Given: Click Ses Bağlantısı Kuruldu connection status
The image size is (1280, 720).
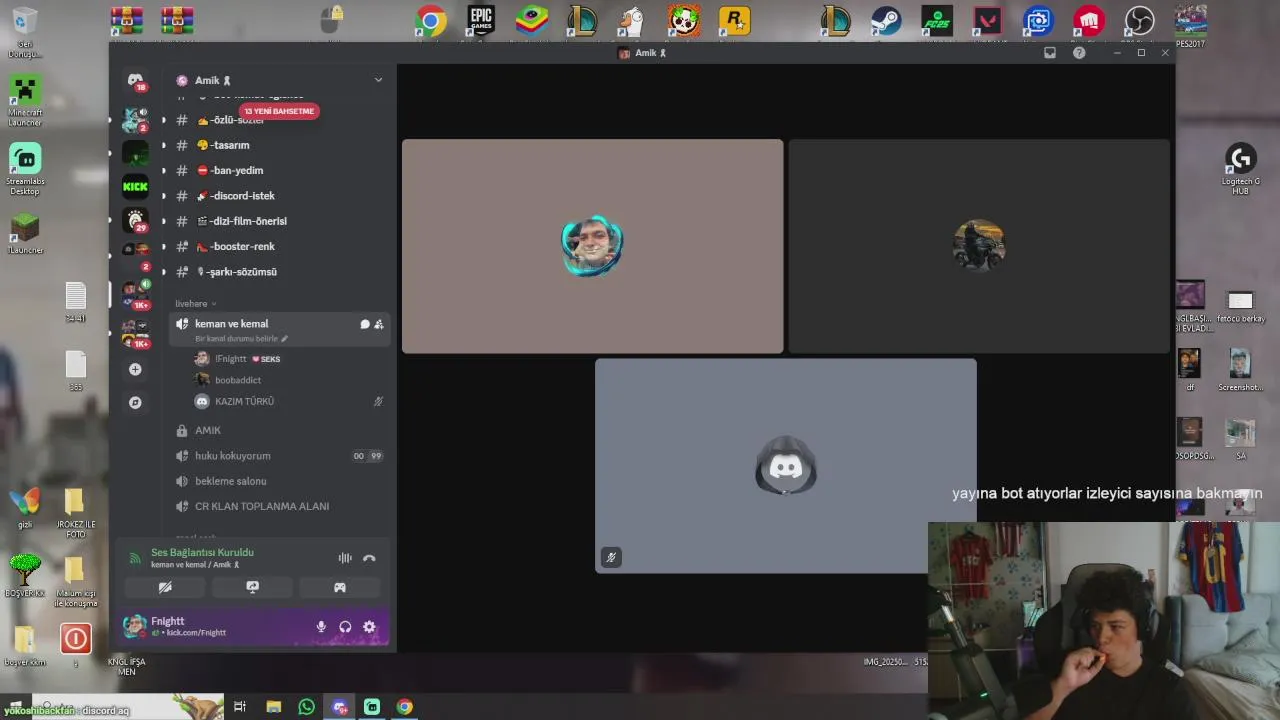Looking at the screenshot, I should pyautogui.click(x=202, y=552).
